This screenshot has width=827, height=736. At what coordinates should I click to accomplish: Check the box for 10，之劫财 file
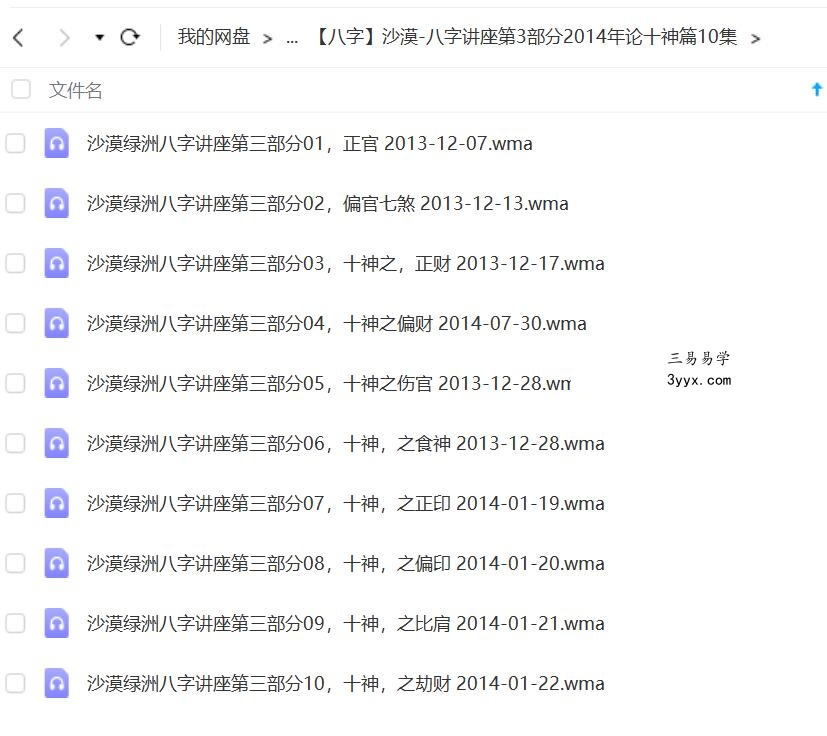click(x=15, y=683)
